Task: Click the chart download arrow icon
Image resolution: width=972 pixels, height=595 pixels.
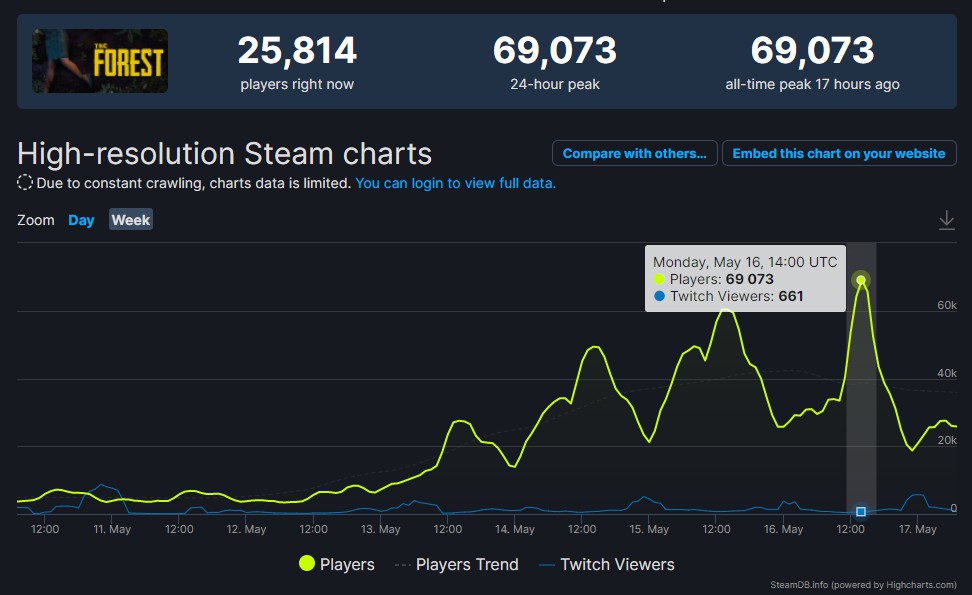Action: [x=947, y=220]
